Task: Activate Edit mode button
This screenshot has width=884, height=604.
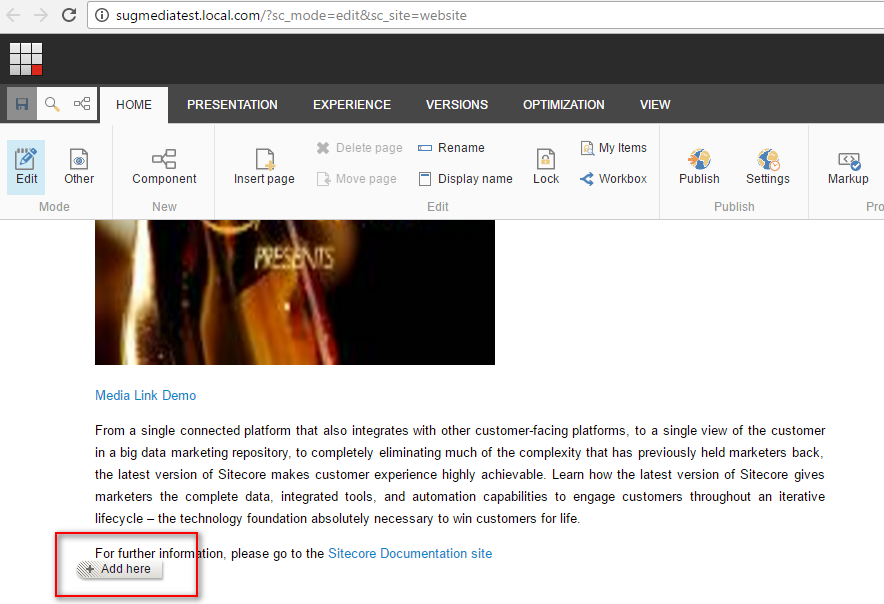Action: [26, 167]
